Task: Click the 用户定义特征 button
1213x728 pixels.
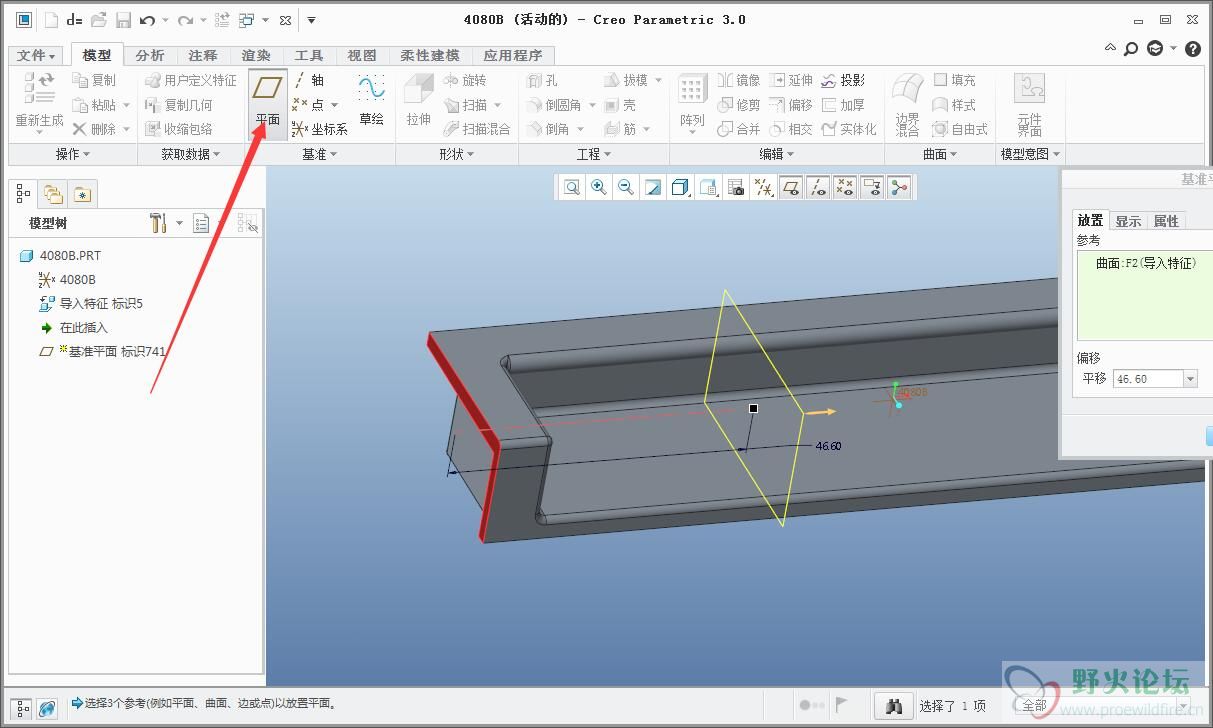Action: coord(191,80)
